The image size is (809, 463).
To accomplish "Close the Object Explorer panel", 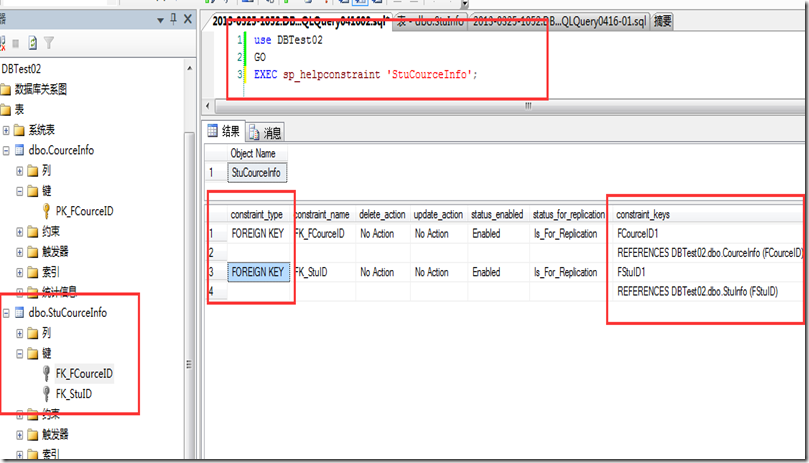I will pos(188,19).
